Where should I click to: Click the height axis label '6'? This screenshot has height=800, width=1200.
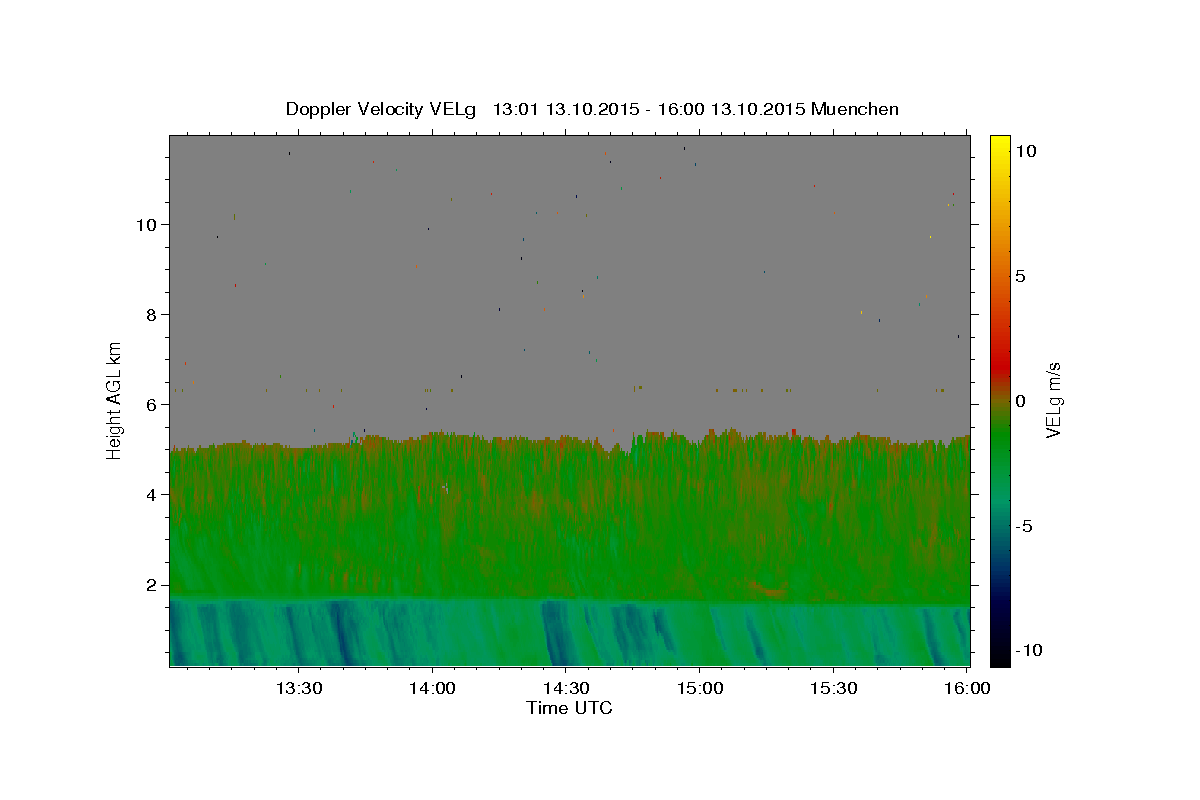point(152,405)
